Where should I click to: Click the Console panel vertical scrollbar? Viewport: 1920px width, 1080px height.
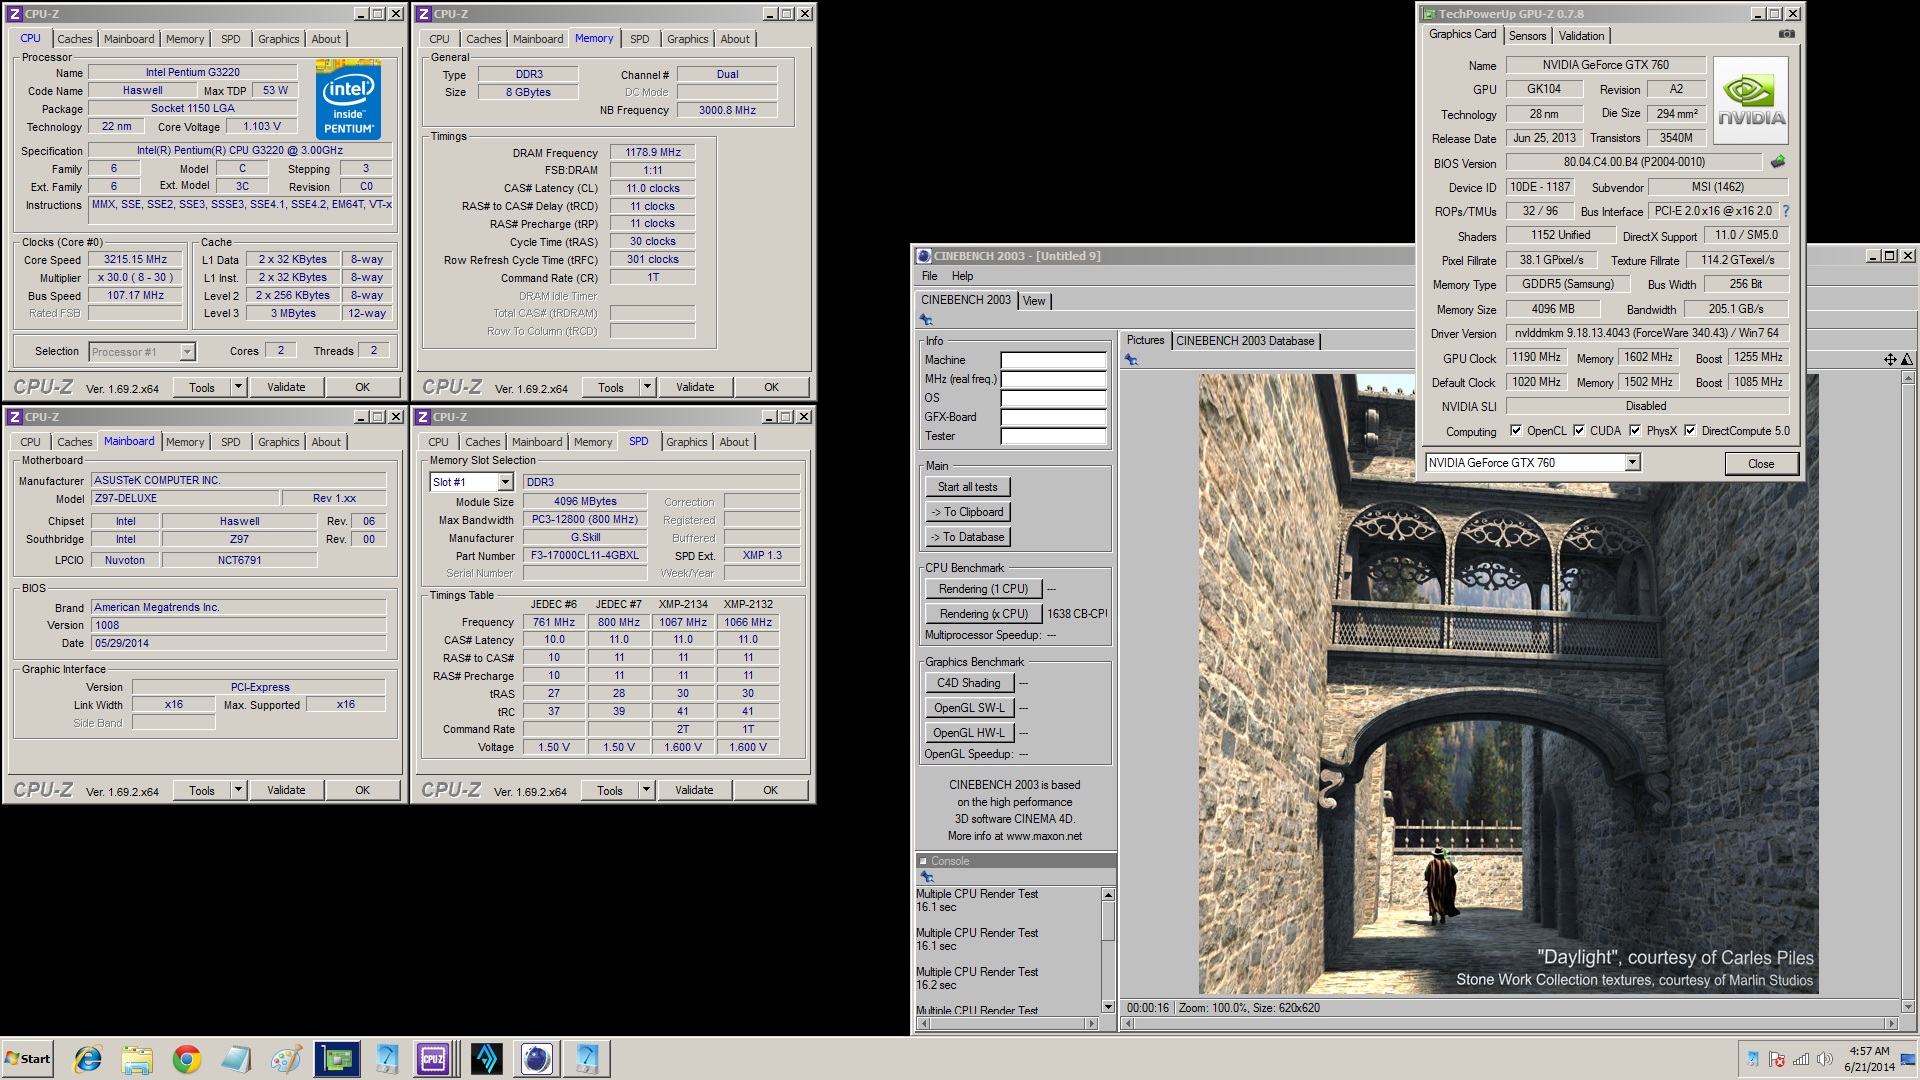pos(1108,950)
